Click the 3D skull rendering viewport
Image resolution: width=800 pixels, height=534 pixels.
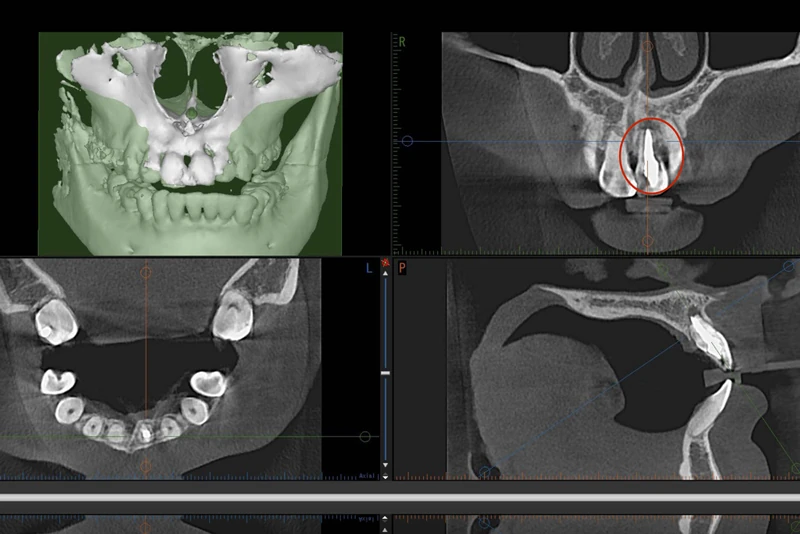point(190,144)
